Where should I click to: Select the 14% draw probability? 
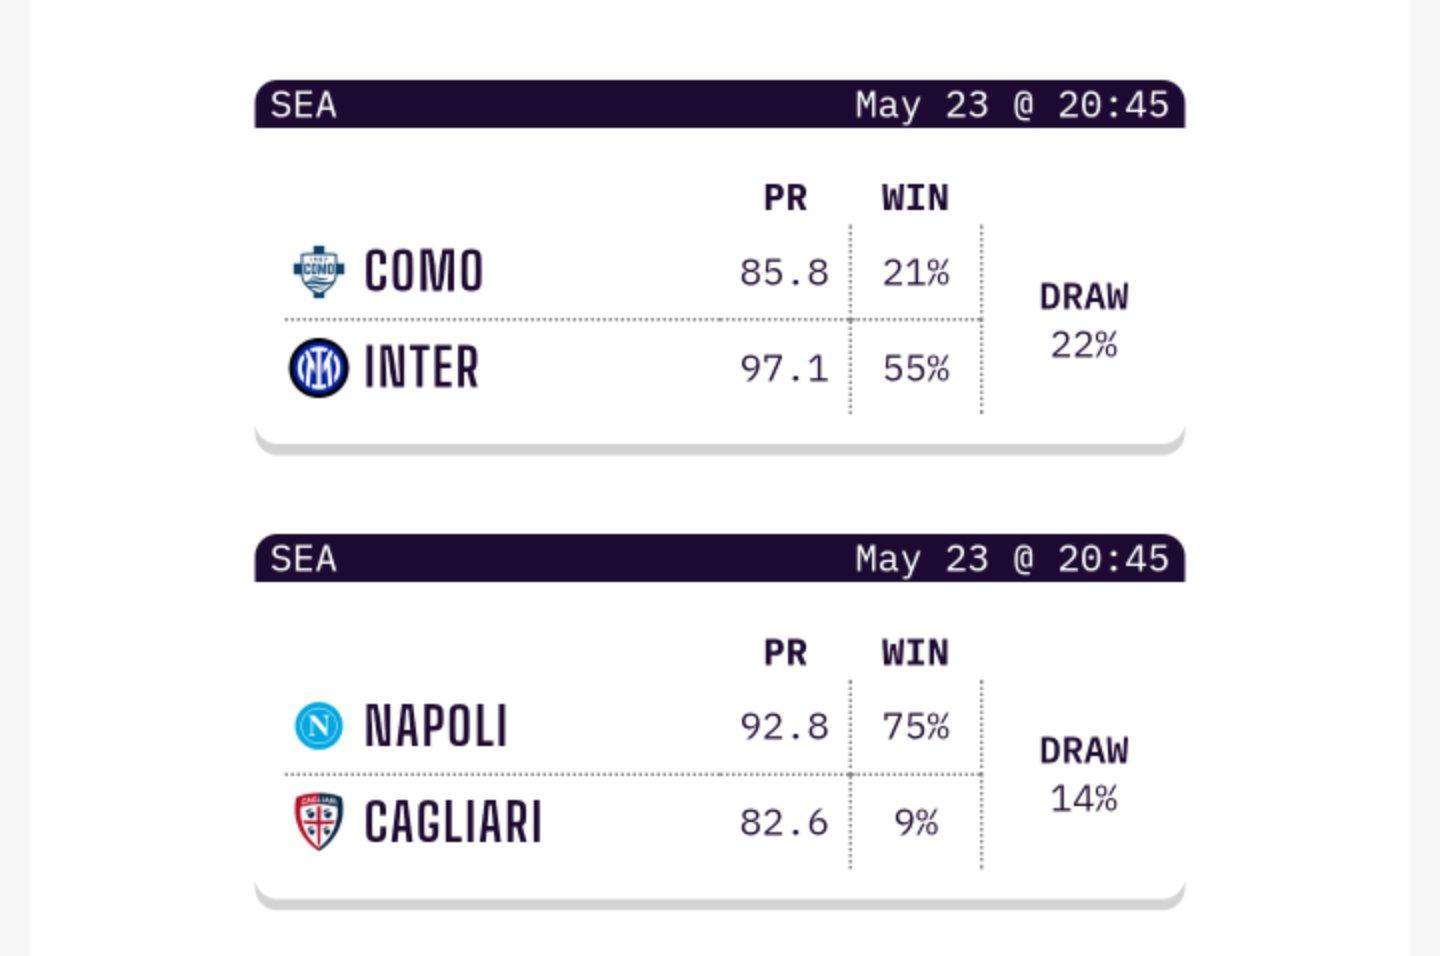pyautogui.click(x=1084, y=799)
